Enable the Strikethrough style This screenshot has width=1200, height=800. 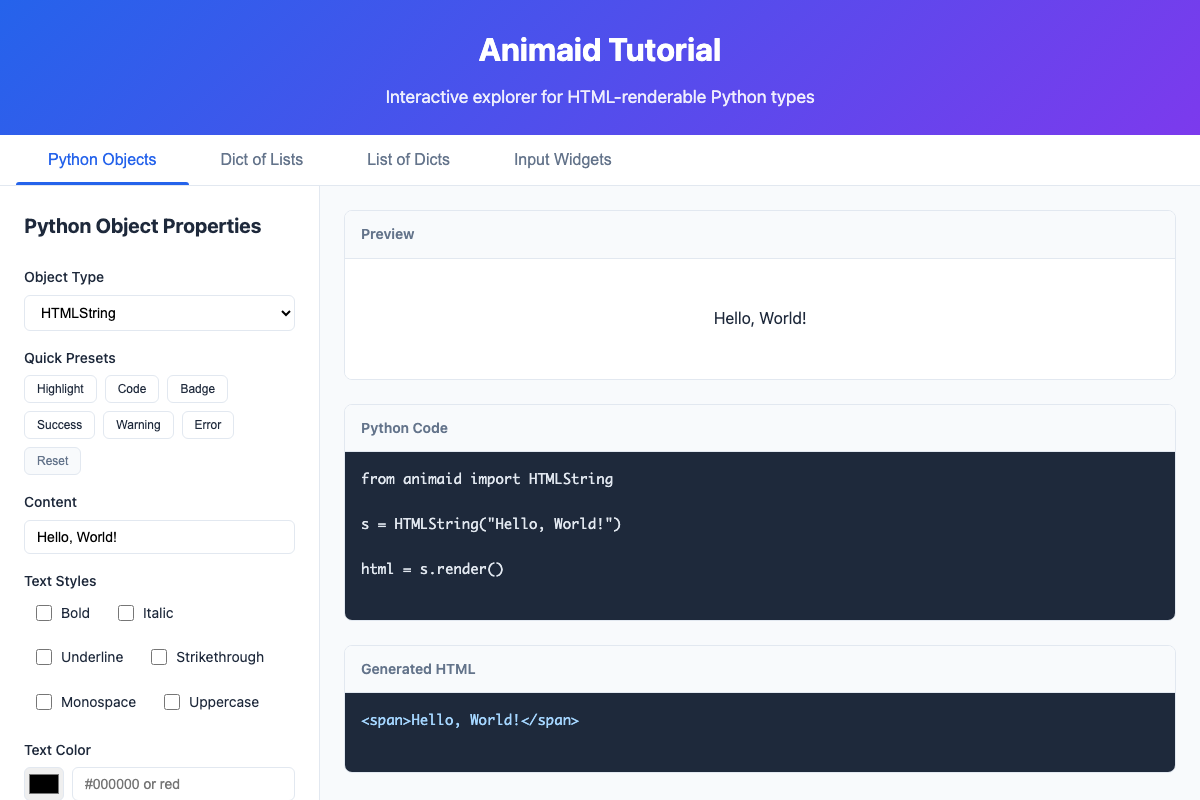[x=158, y=657]
